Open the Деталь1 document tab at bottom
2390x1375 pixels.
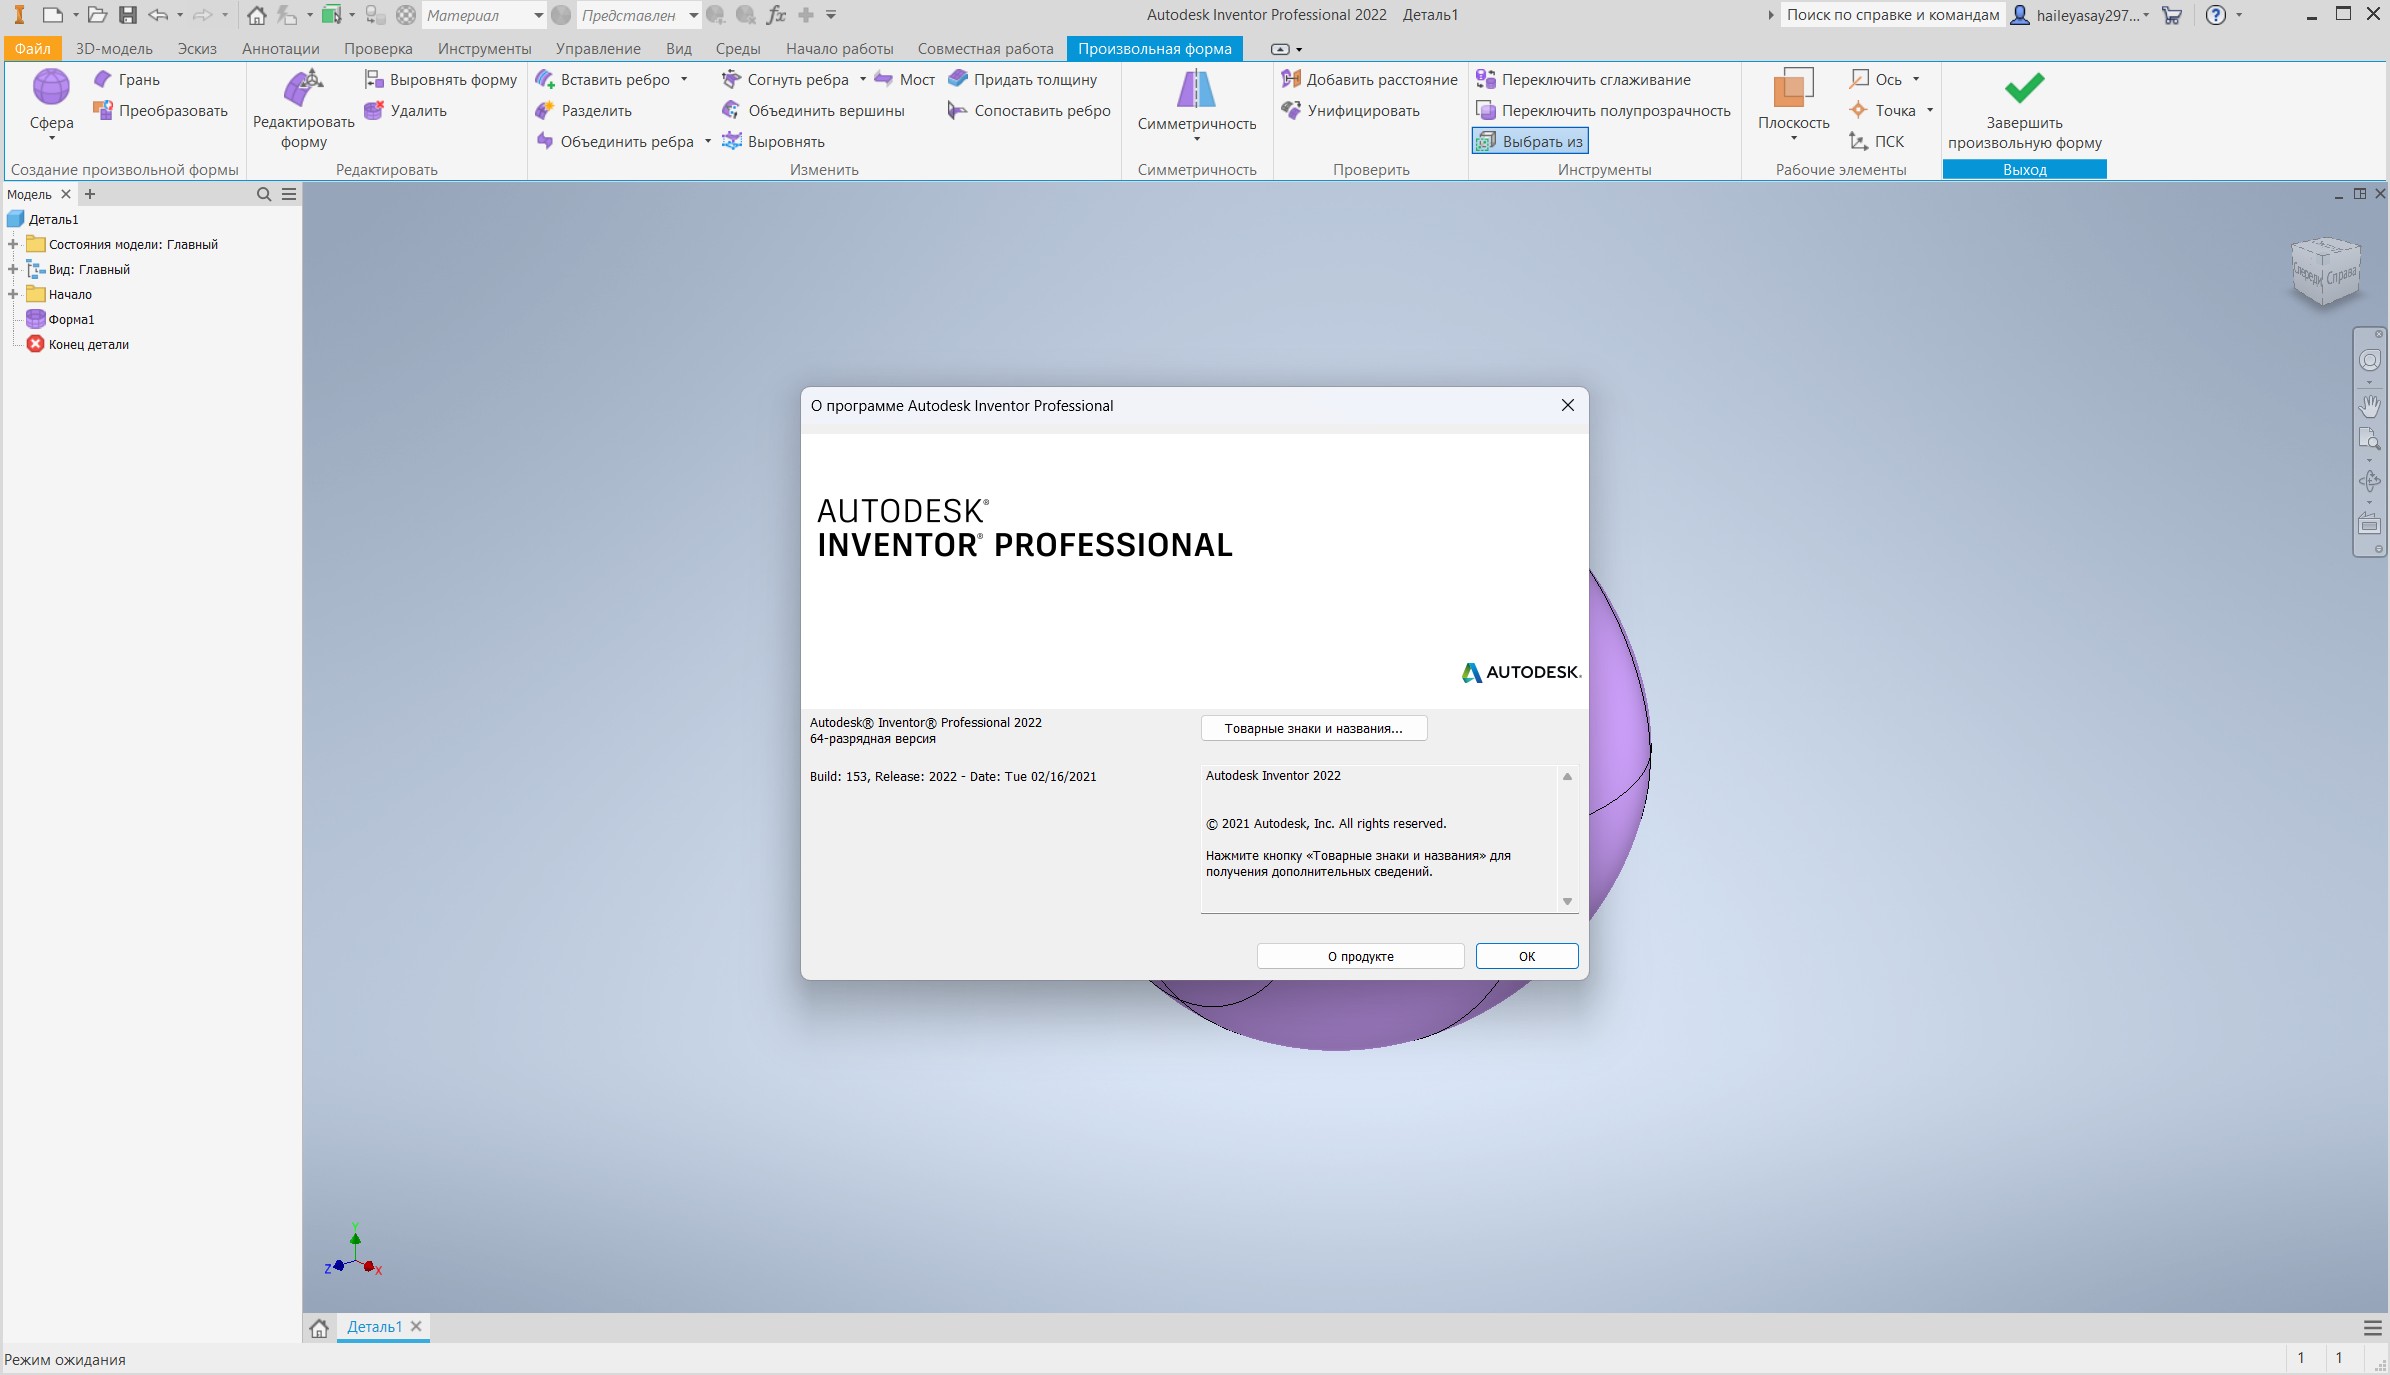click(374, 1326)
